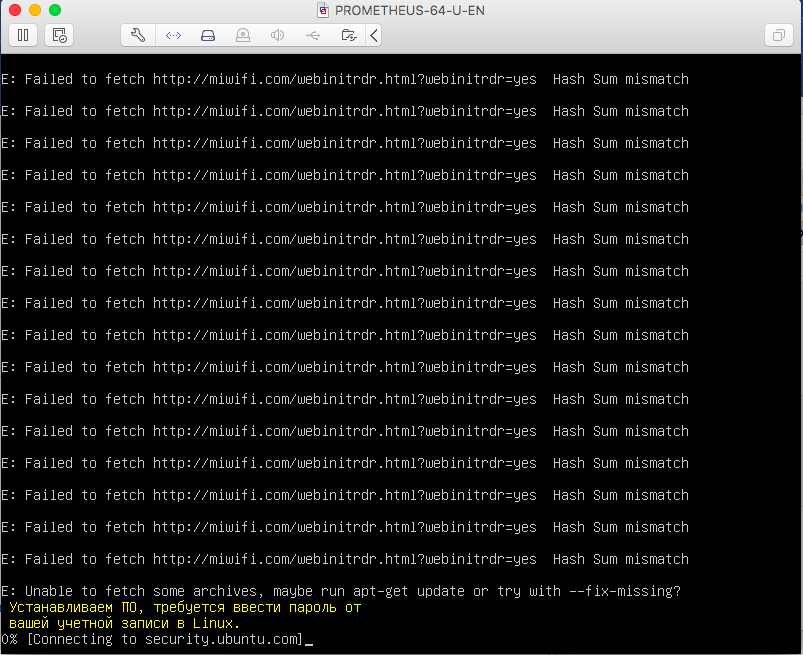Click the 'вашей учетной записи в Linux' line
The width and height of the screenshot is (803, 655).
click(x=124, y=623)
